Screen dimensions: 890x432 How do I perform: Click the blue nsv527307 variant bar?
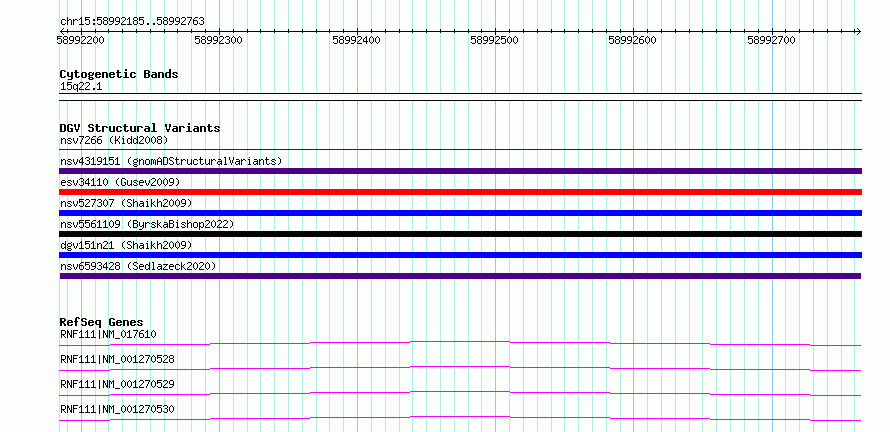click(x=460, y=213)
